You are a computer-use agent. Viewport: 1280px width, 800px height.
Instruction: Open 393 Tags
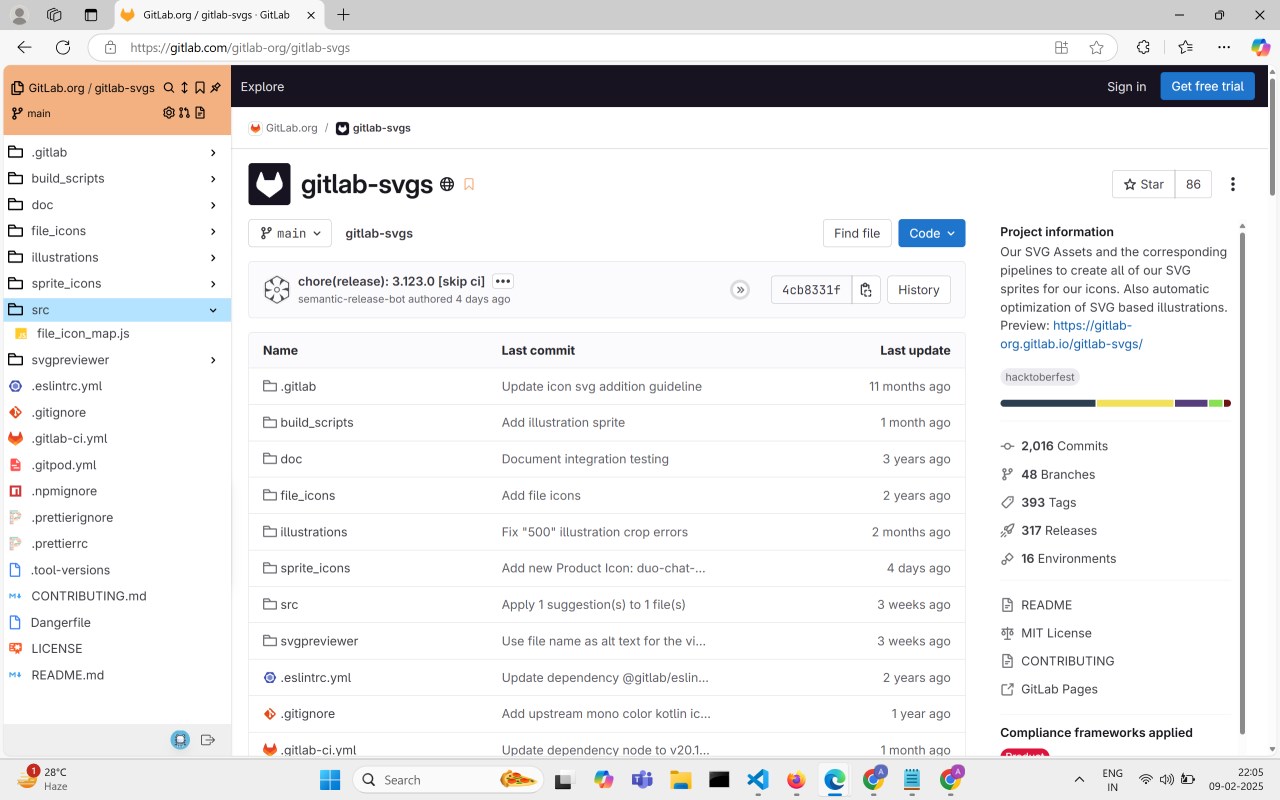pos(1048,502)
